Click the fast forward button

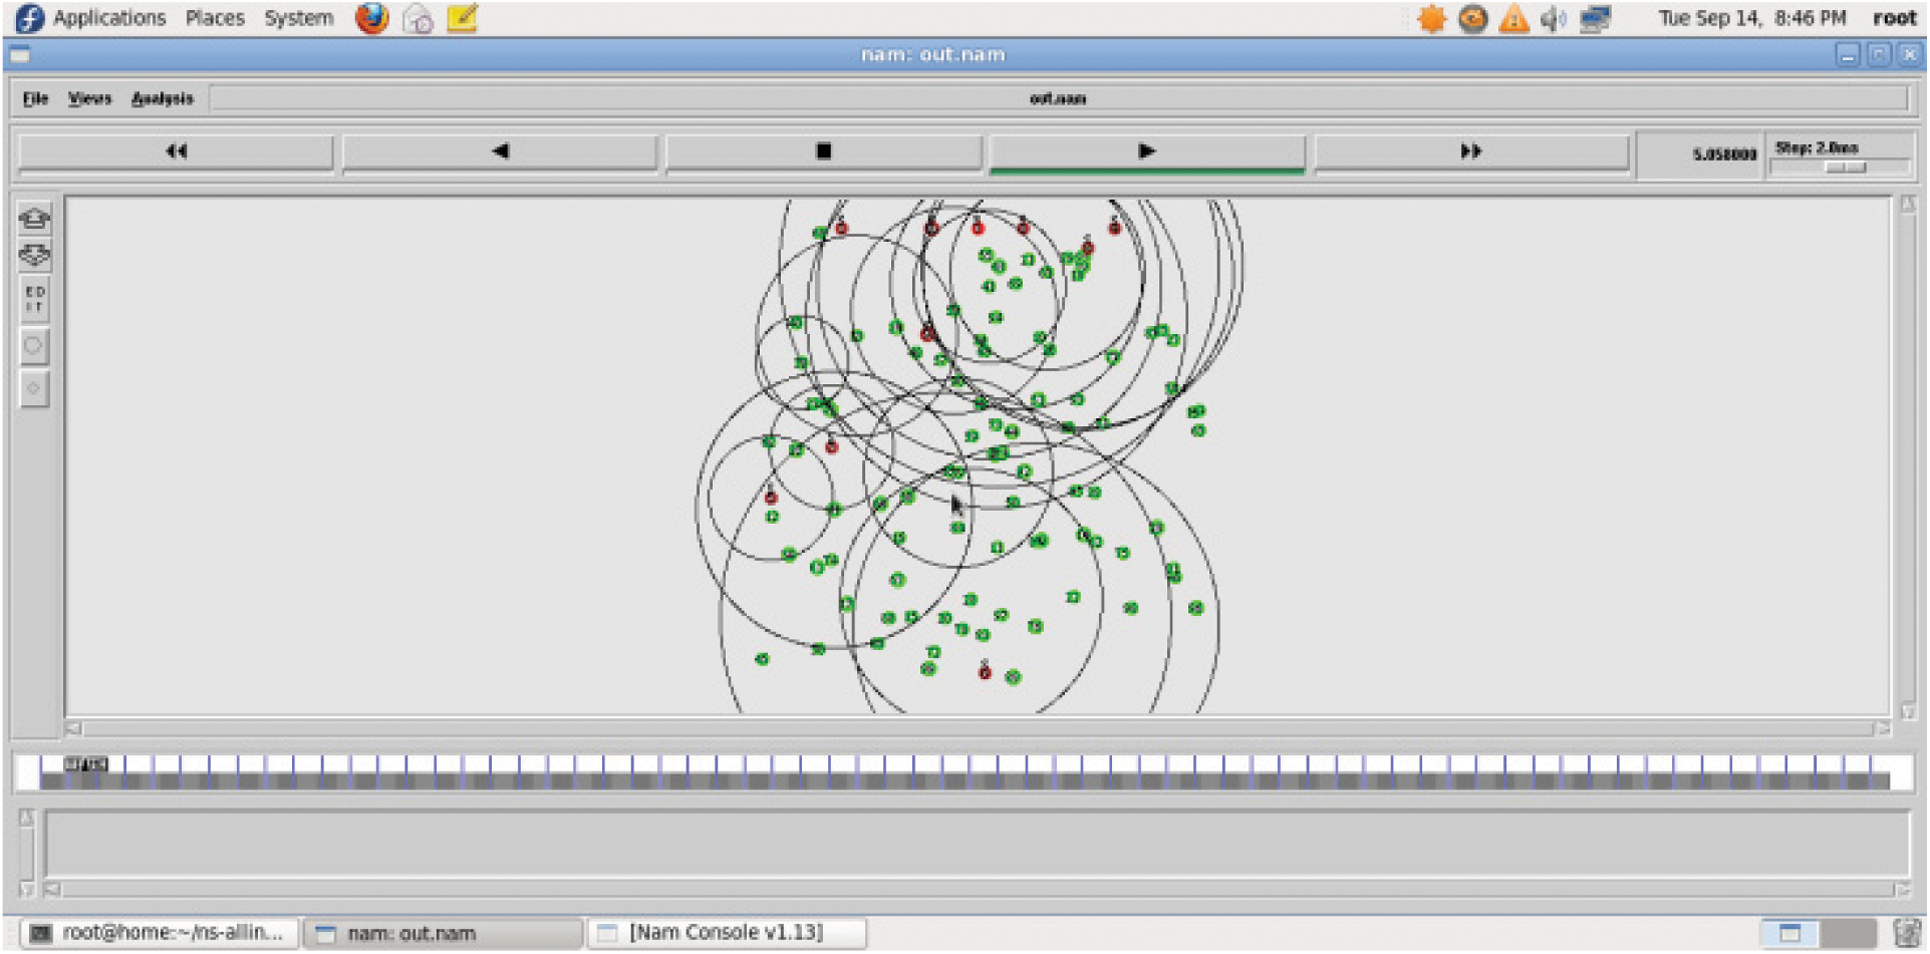(x=1470, y=151)
